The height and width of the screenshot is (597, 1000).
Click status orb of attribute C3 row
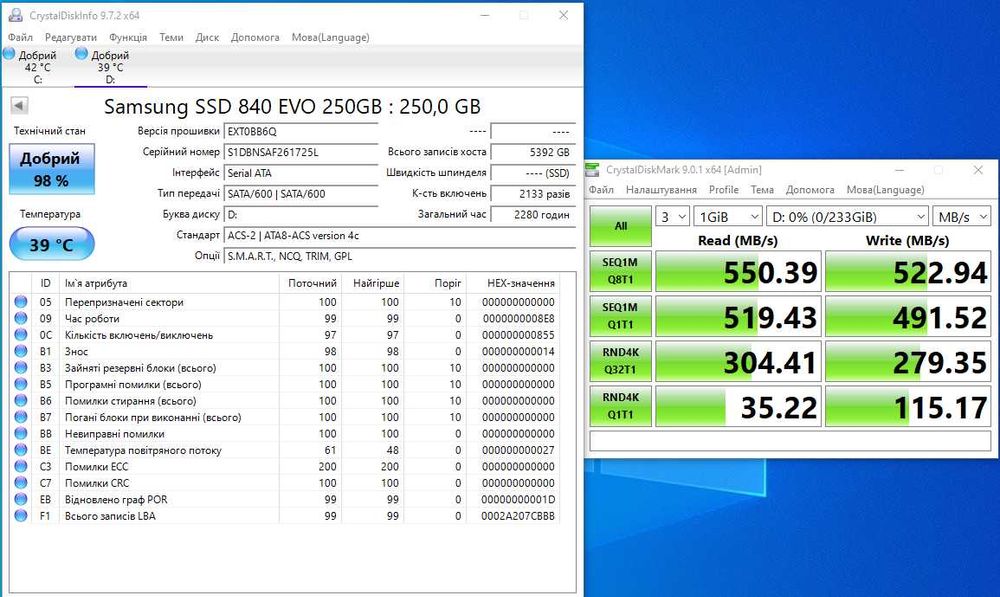[20, 466]
